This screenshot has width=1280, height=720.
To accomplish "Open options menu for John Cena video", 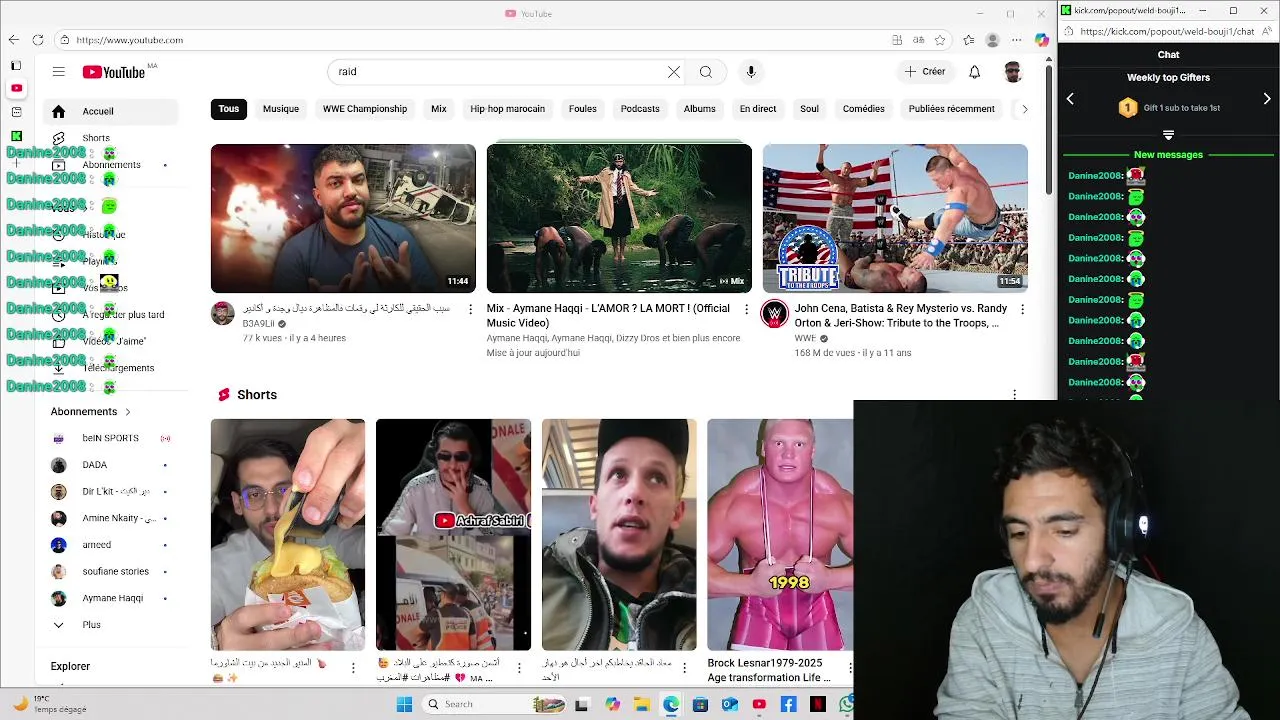I will (1022, 310).
